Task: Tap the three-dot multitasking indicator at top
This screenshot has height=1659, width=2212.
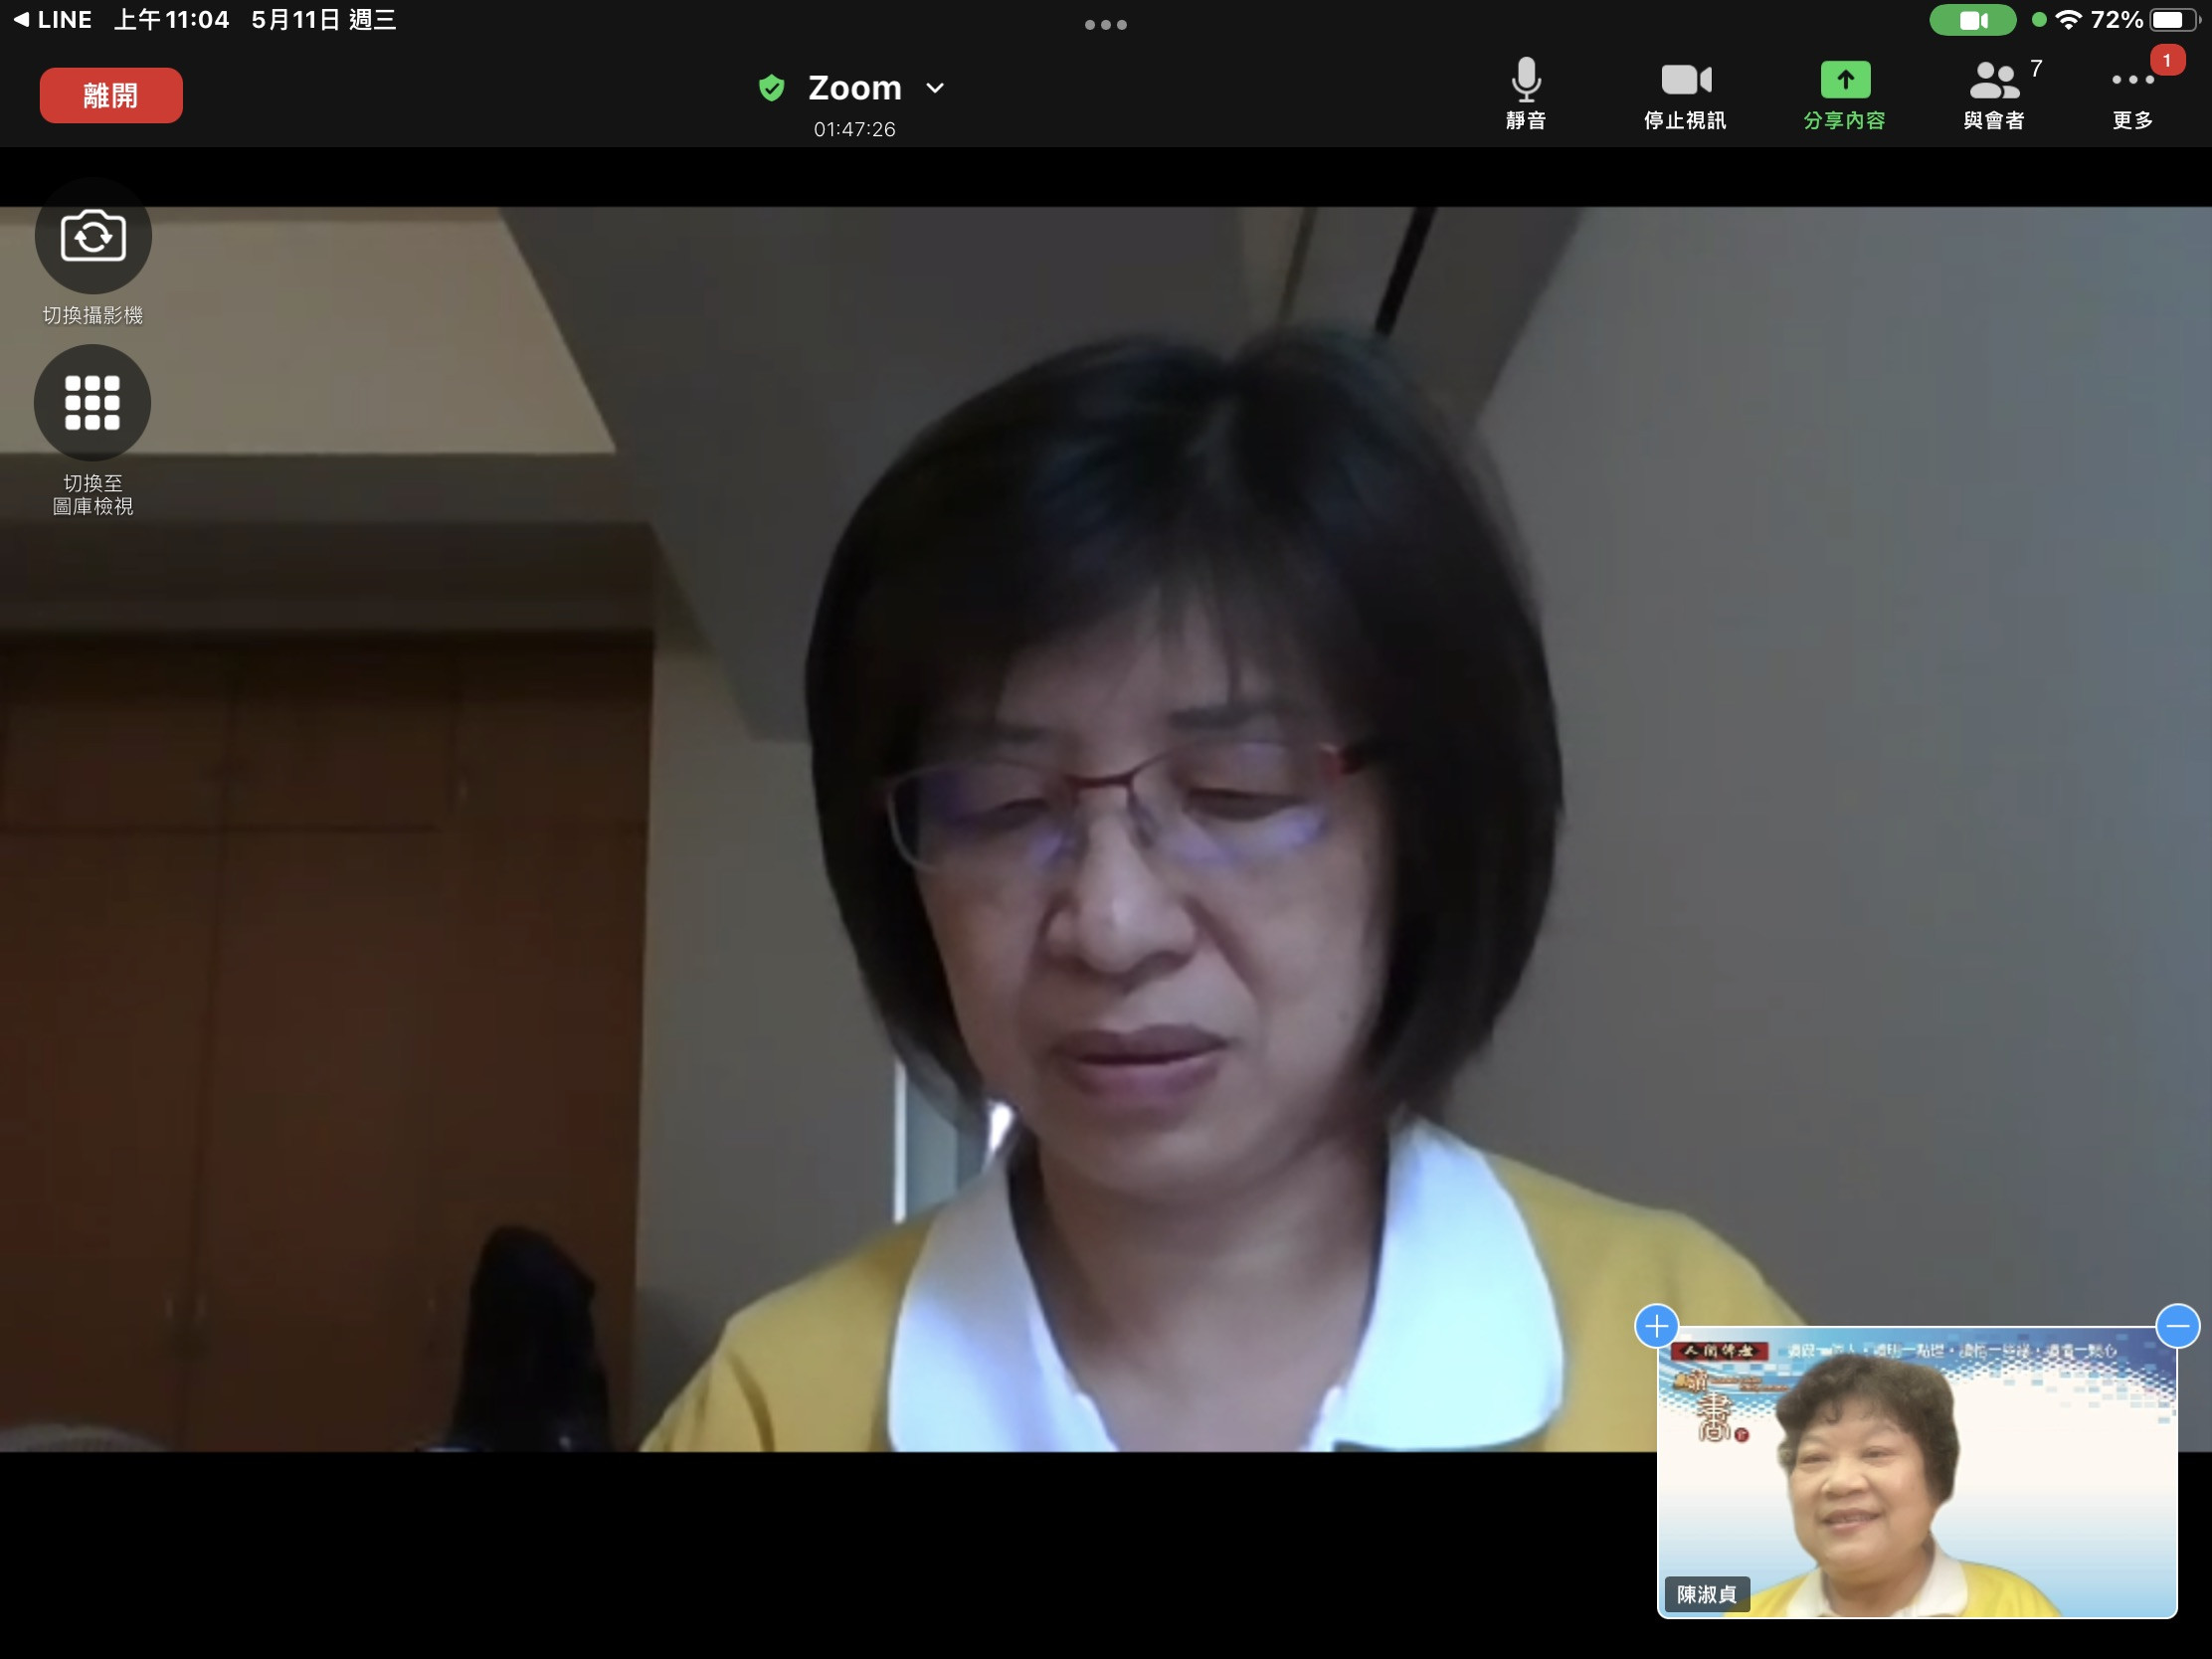Action: click(1105, 25)
